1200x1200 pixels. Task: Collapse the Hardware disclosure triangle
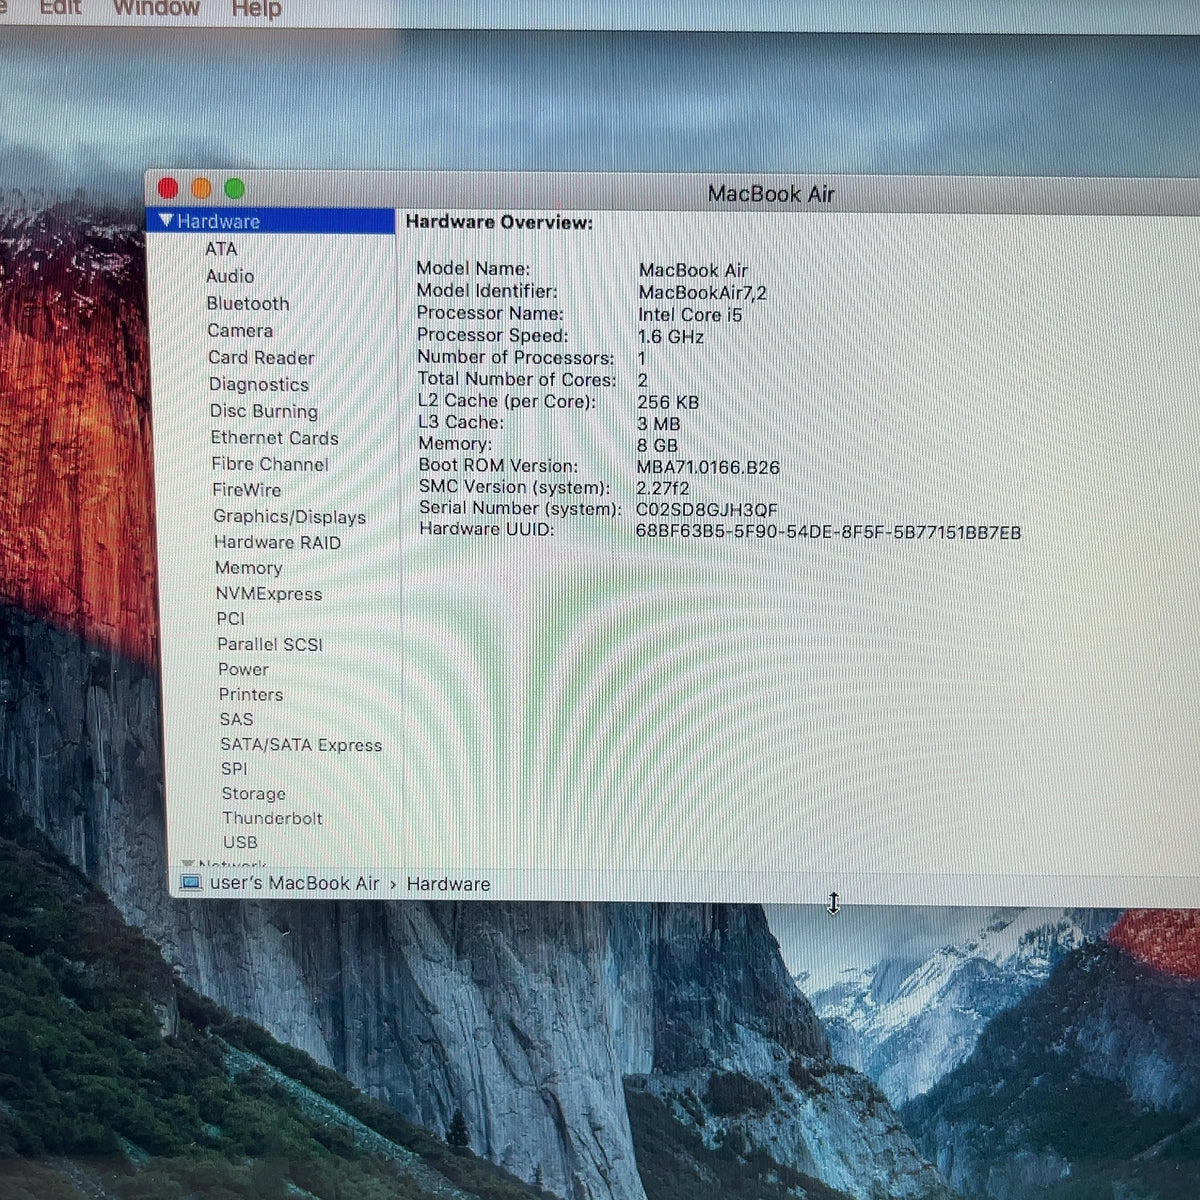point(166,221)
